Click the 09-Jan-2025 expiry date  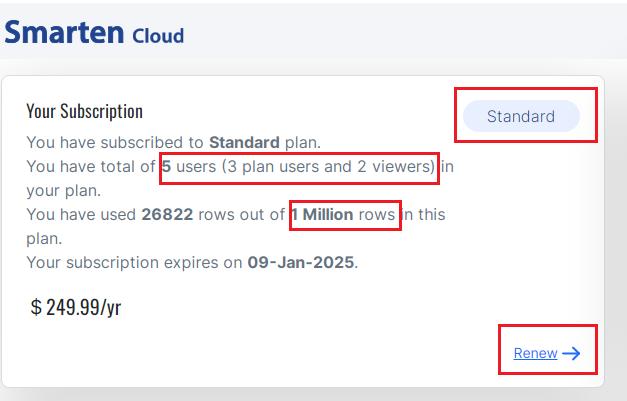pyautogui.click(x=301, y=263)
